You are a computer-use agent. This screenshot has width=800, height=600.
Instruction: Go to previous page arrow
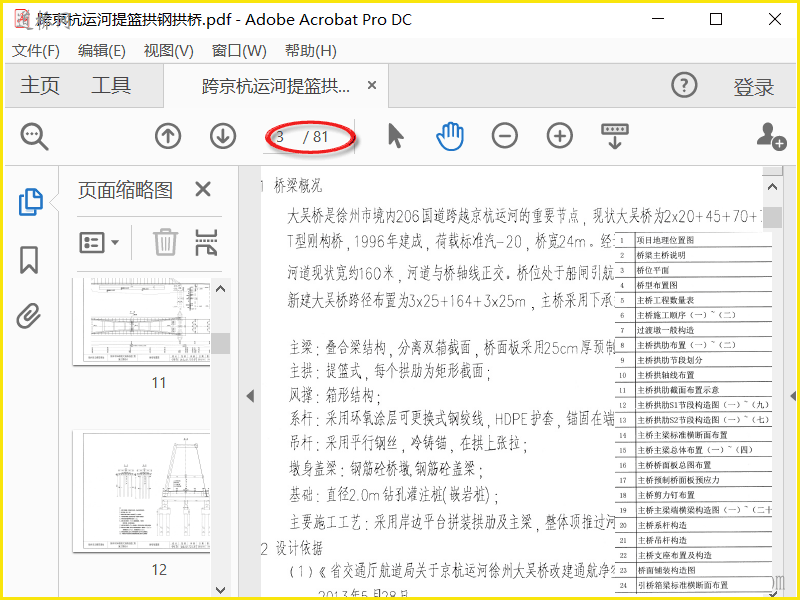tap(168, 136)
